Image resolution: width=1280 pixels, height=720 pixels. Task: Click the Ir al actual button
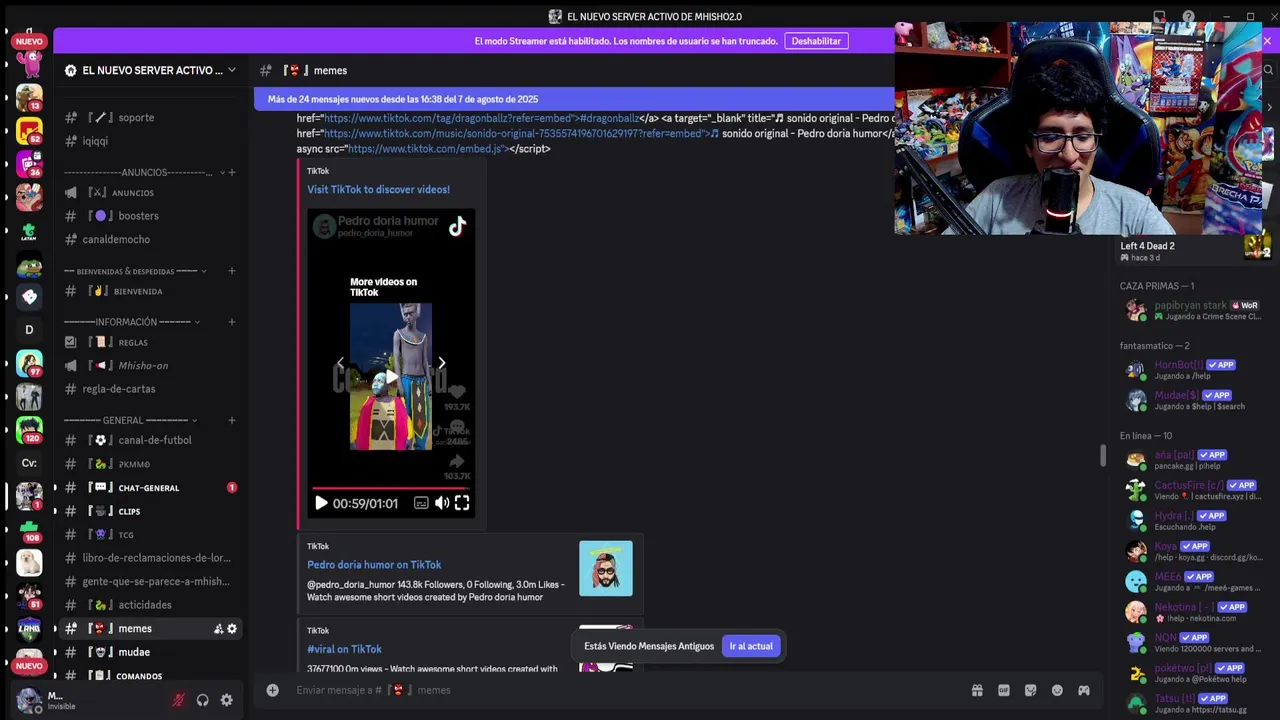751,646
